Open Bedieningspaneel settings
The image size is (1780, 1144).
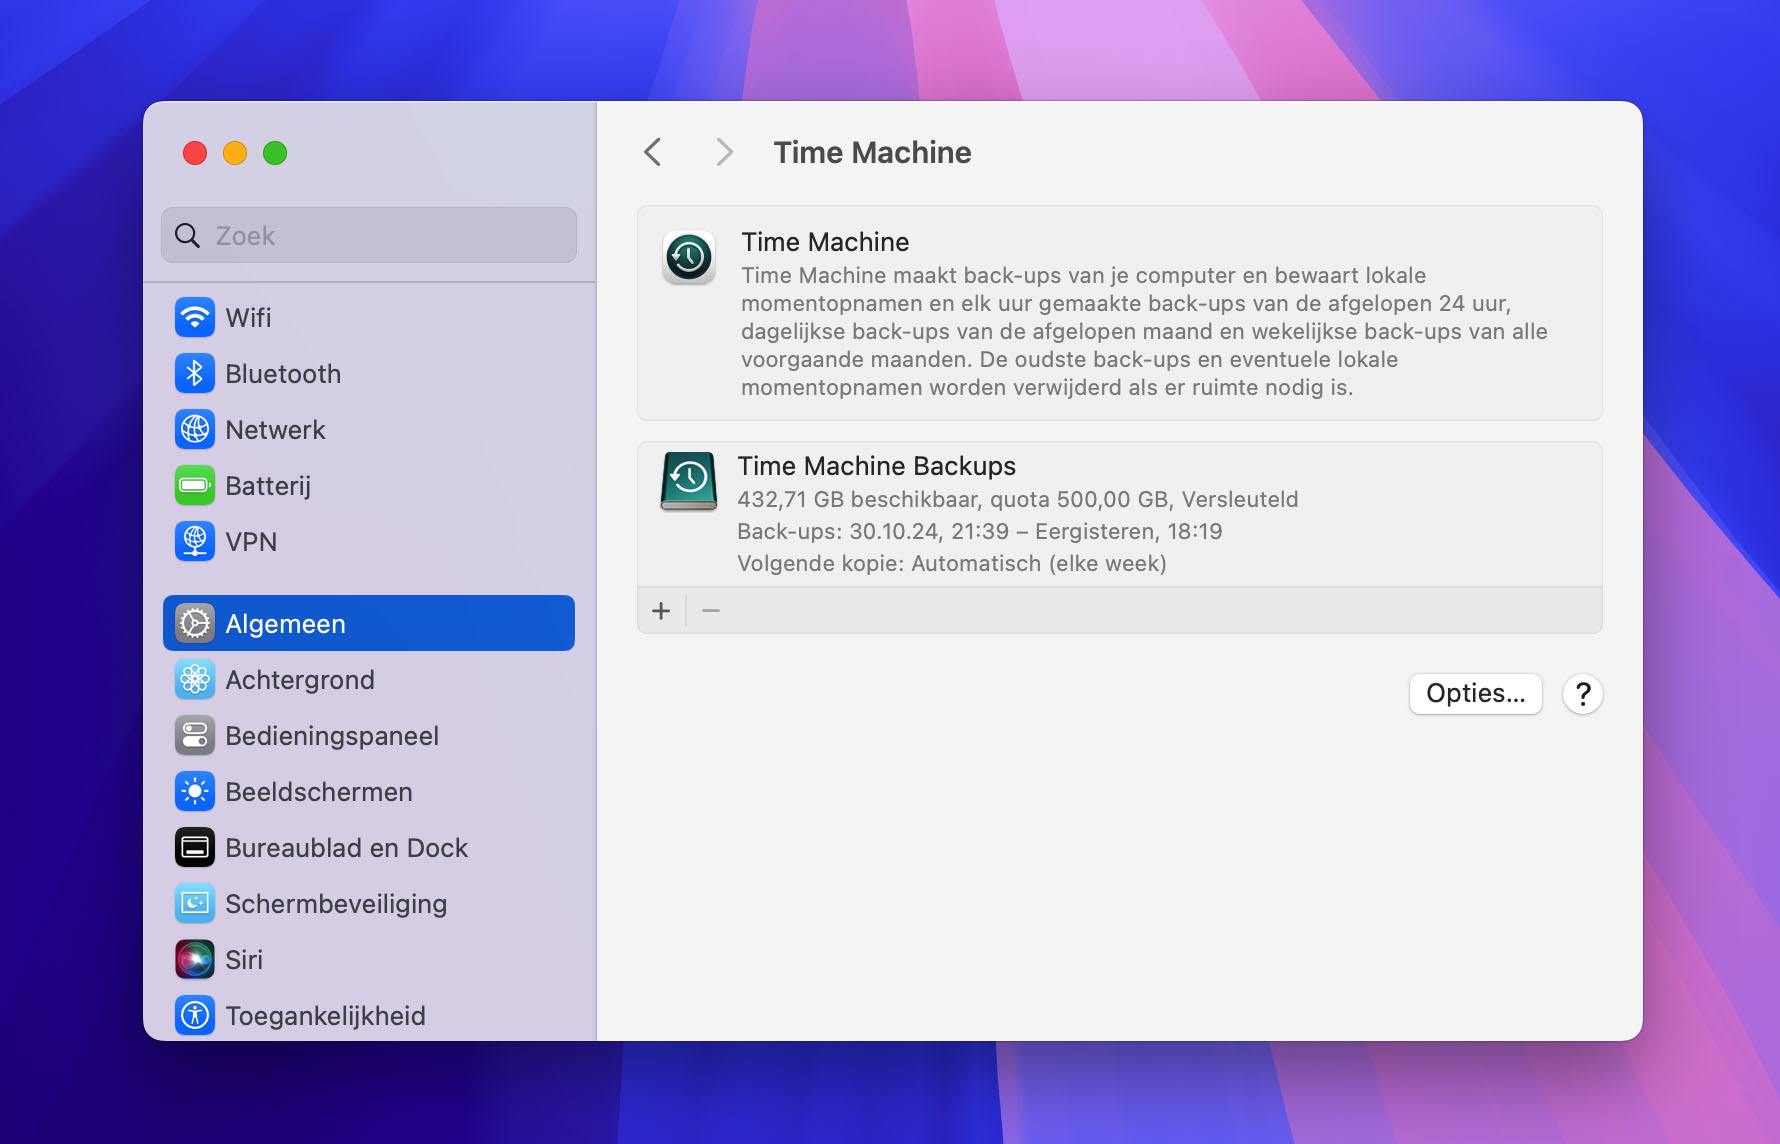[369, 736]
